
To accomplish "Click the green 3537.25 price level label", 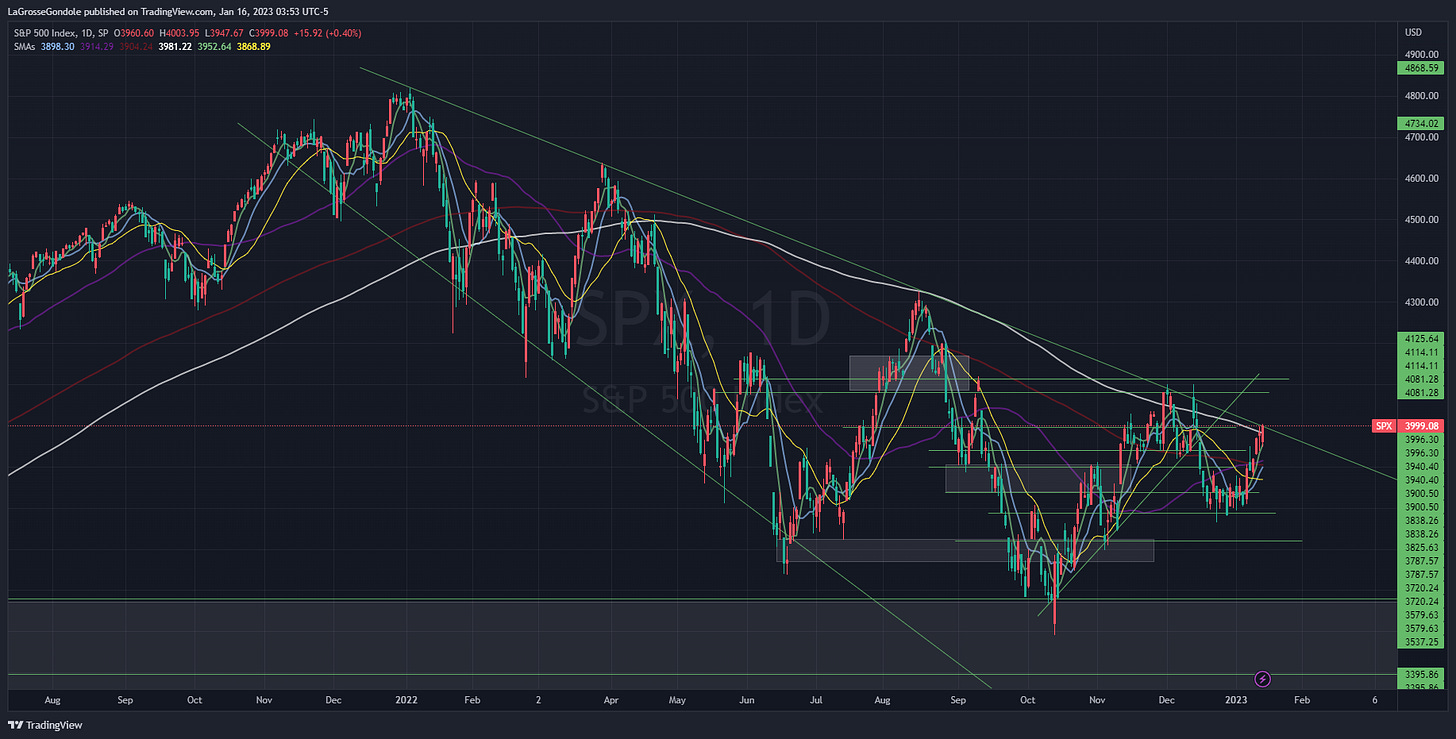I will 1421,642.
